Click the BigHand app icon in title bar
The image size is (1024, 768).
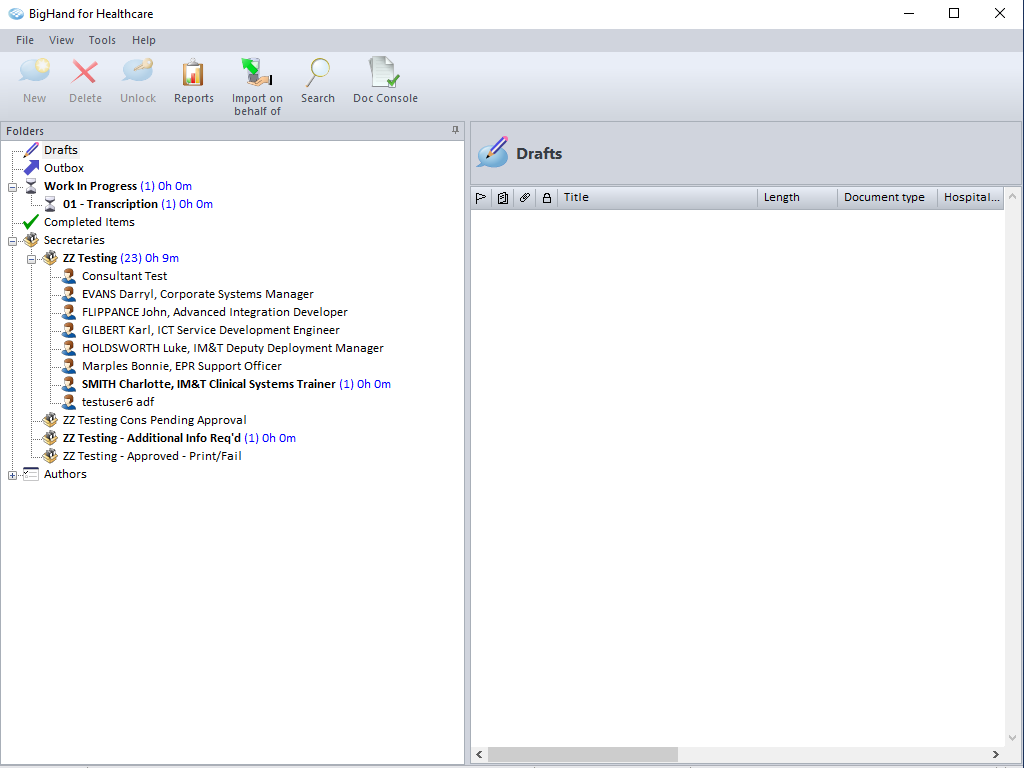pyautogui.click(x=16, y=14)
